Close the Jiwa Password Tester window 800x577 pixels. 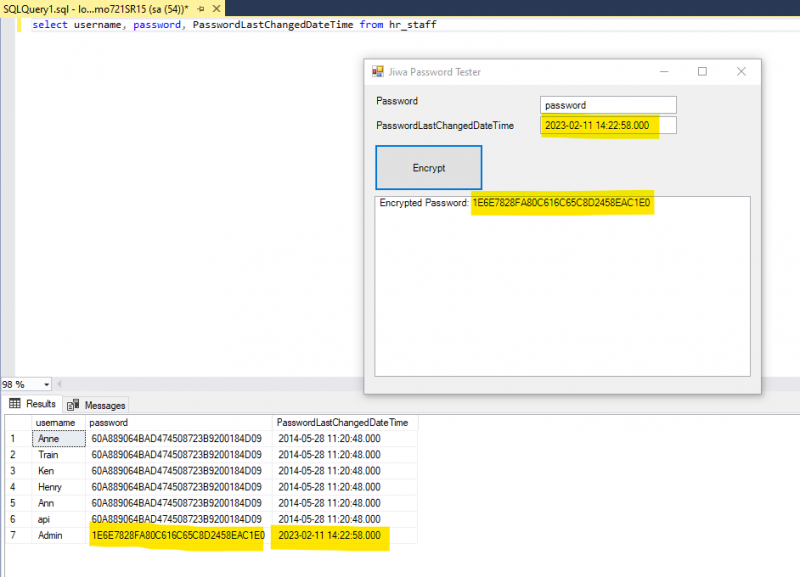click(741, 72)
